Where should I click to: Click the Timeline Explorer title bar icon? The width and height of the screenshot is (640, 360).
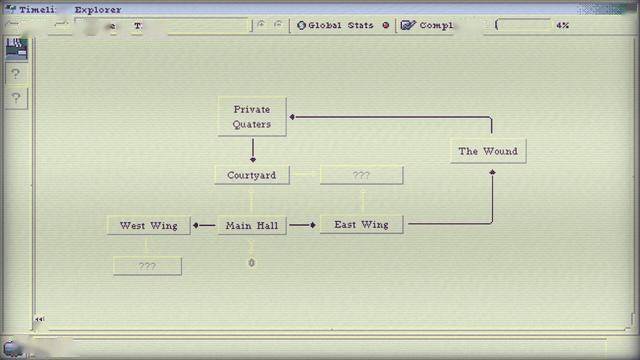coord(11,8)
